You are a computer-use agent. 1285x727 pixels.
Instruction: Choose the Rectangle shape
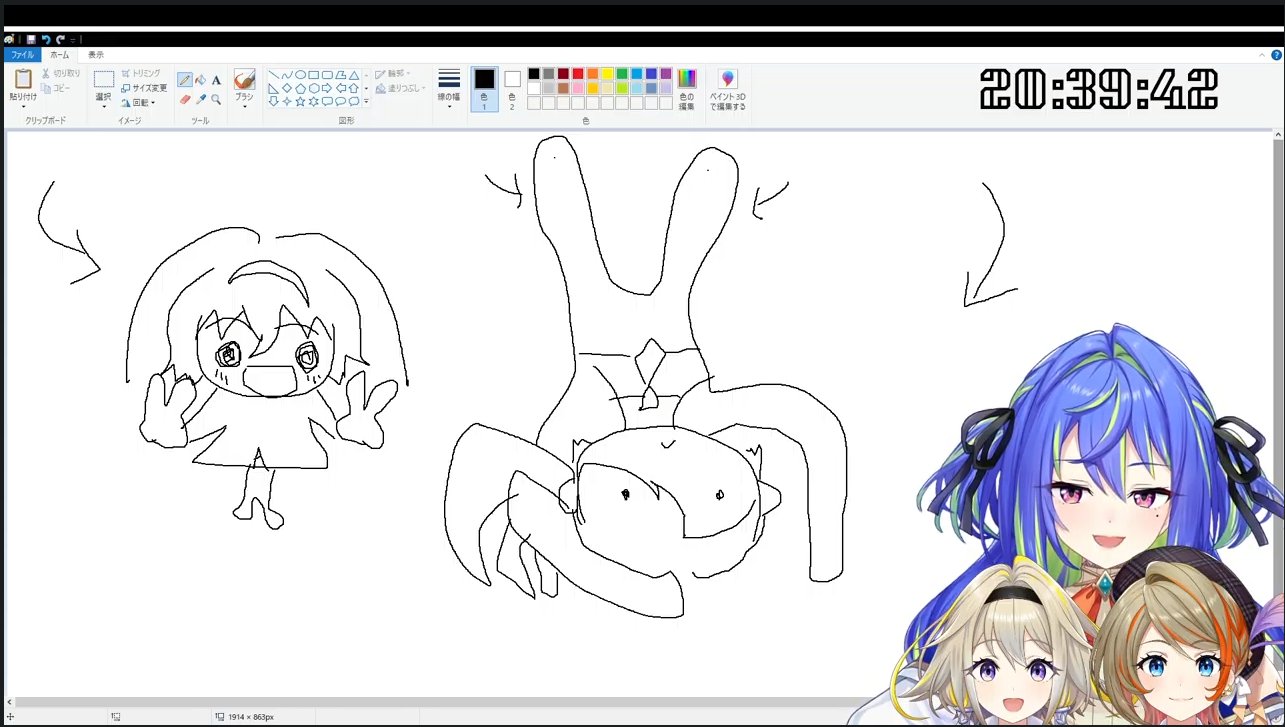pos(314,75)
